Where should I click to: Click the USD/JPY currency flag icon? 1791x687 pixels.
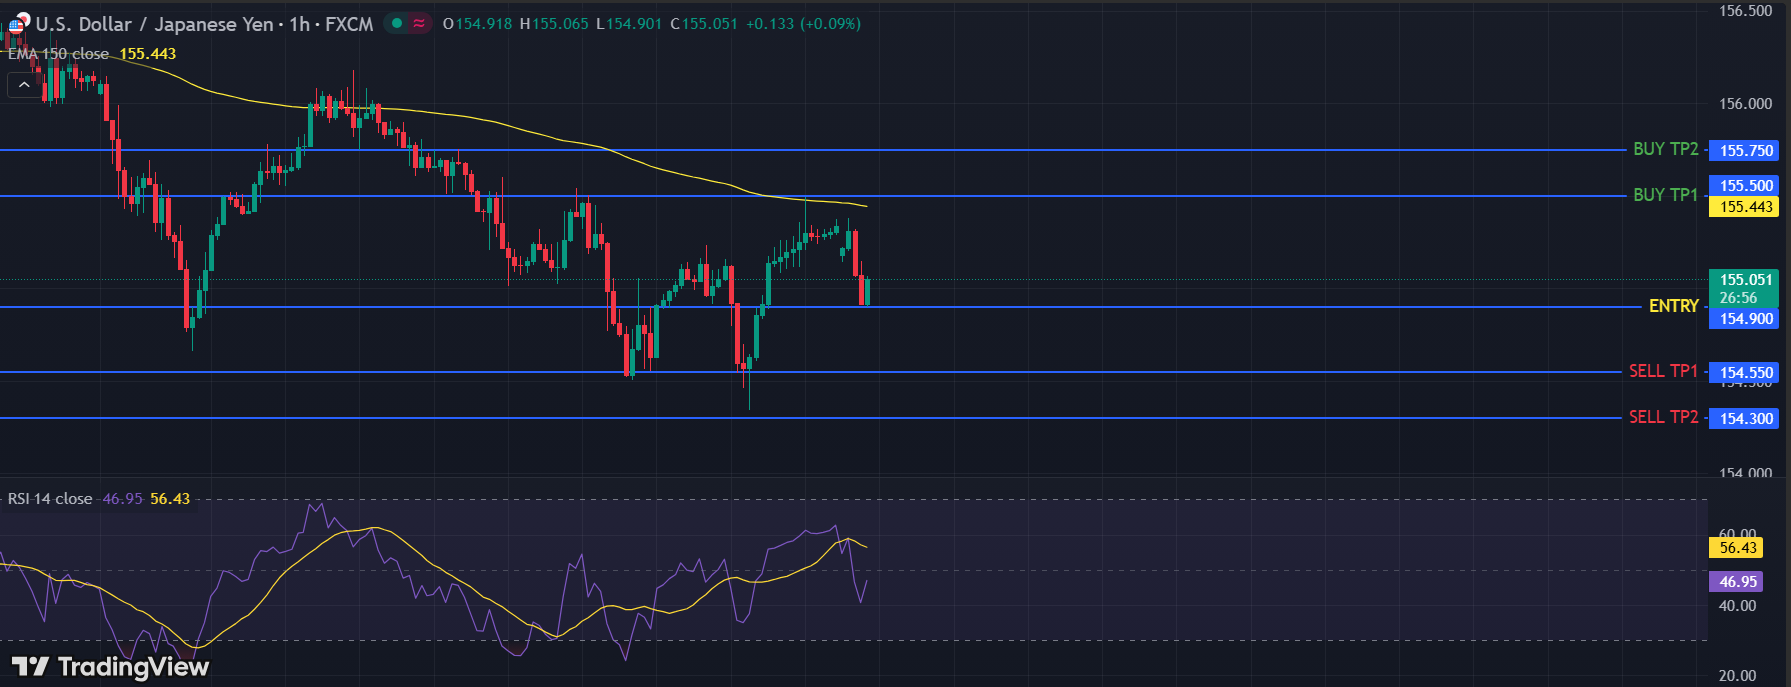click(18, 23)
